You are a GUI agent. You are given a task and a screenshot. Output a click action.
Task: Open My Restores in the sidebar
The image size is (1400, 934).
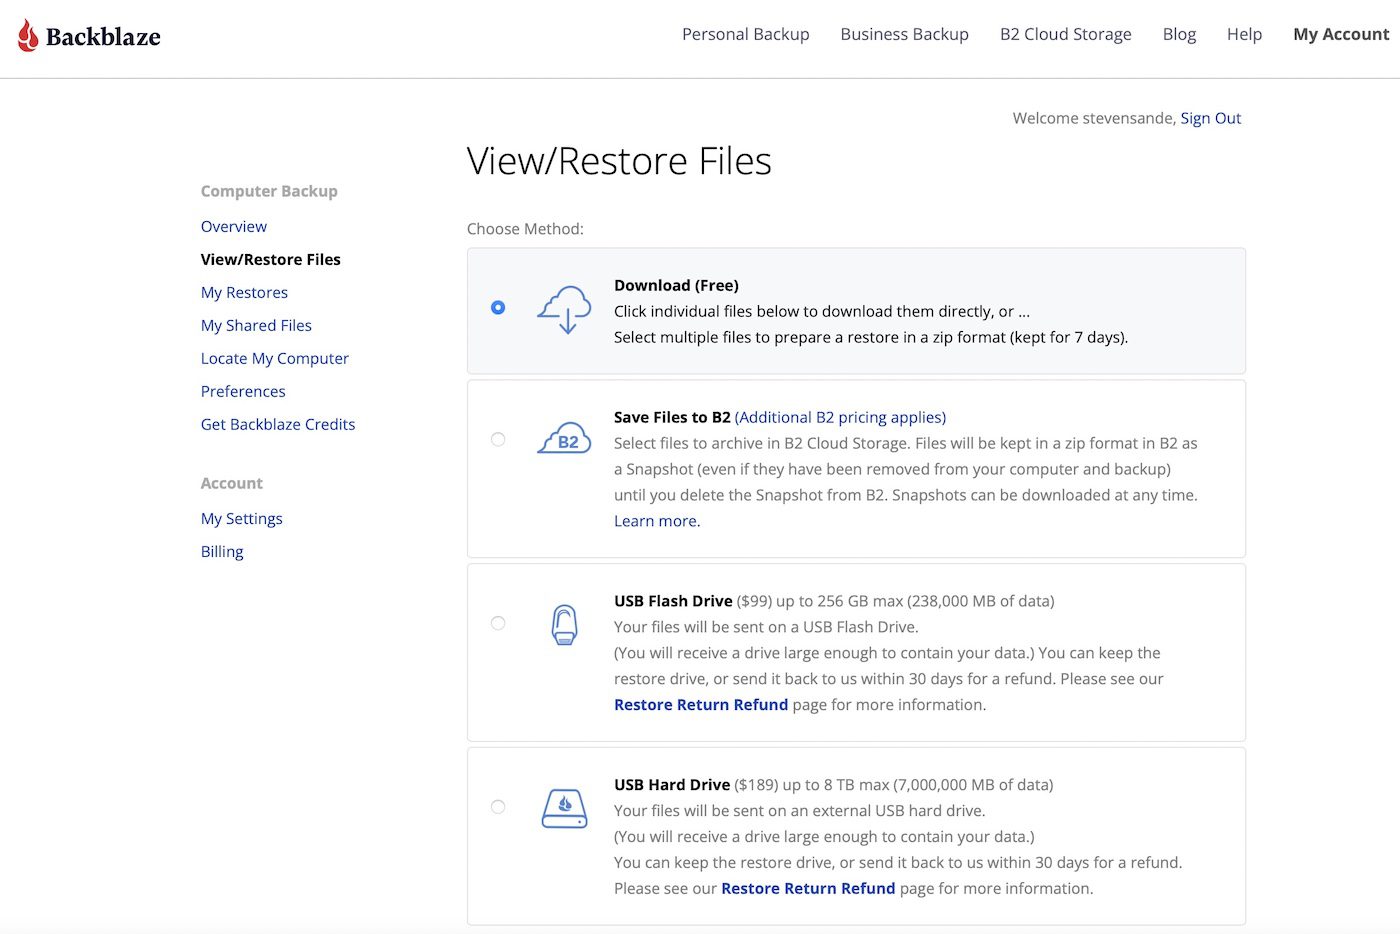click(x=244, y=292)
